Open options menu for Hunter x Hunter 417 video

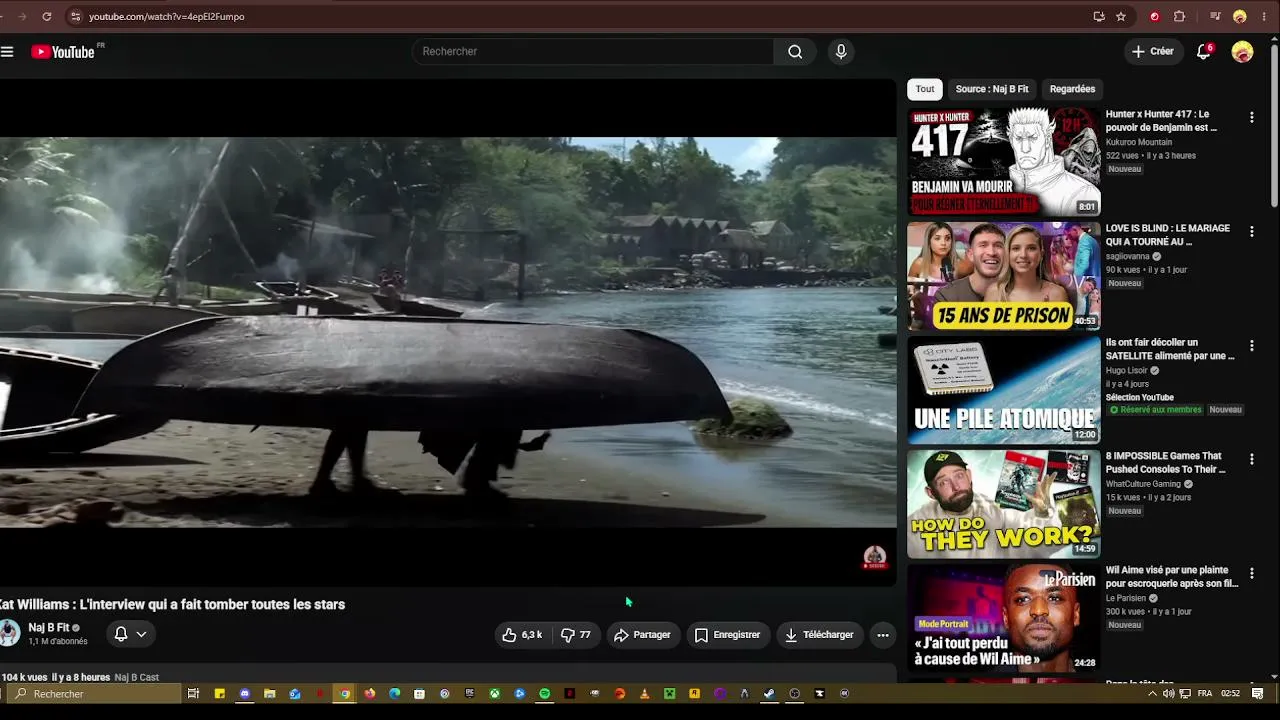click(x=1251, y=118)
